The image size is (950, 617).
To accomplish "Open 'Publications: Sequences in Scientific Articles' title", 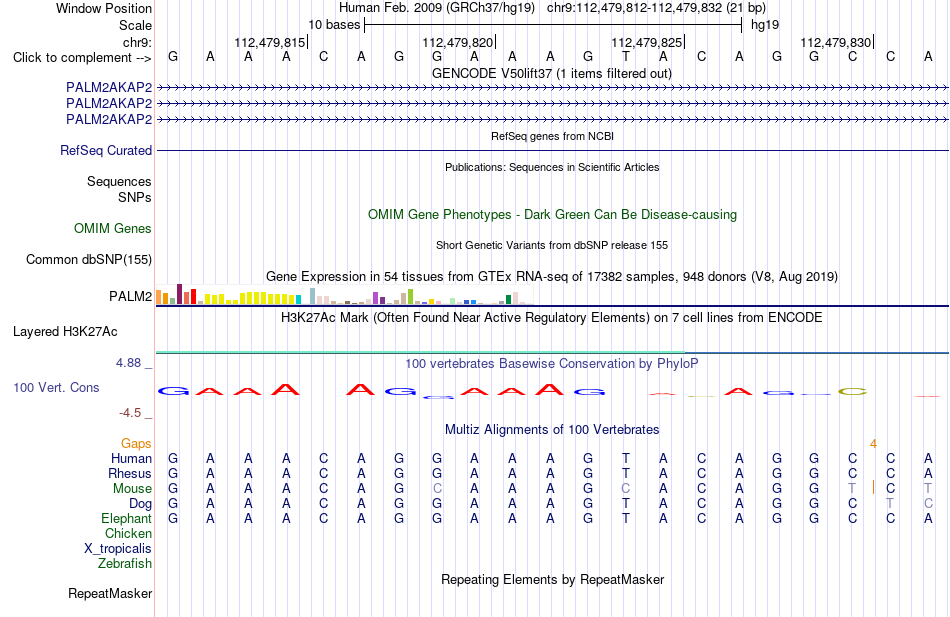I will coord(552,167).
